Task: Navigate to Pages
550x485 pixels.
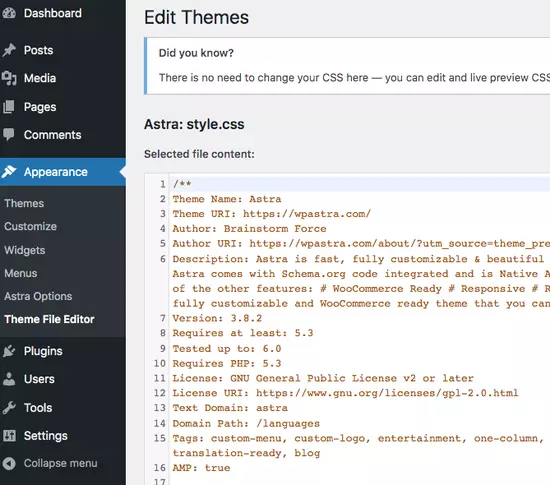Action: click(x=40, y=107)
